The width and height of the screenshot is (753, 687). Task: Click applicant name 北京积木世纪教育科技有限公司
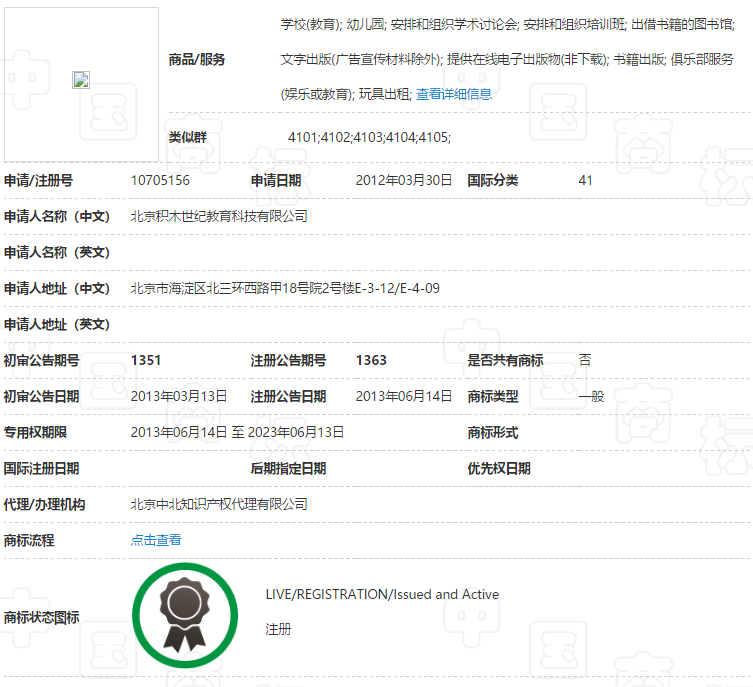tap(219, 216)
